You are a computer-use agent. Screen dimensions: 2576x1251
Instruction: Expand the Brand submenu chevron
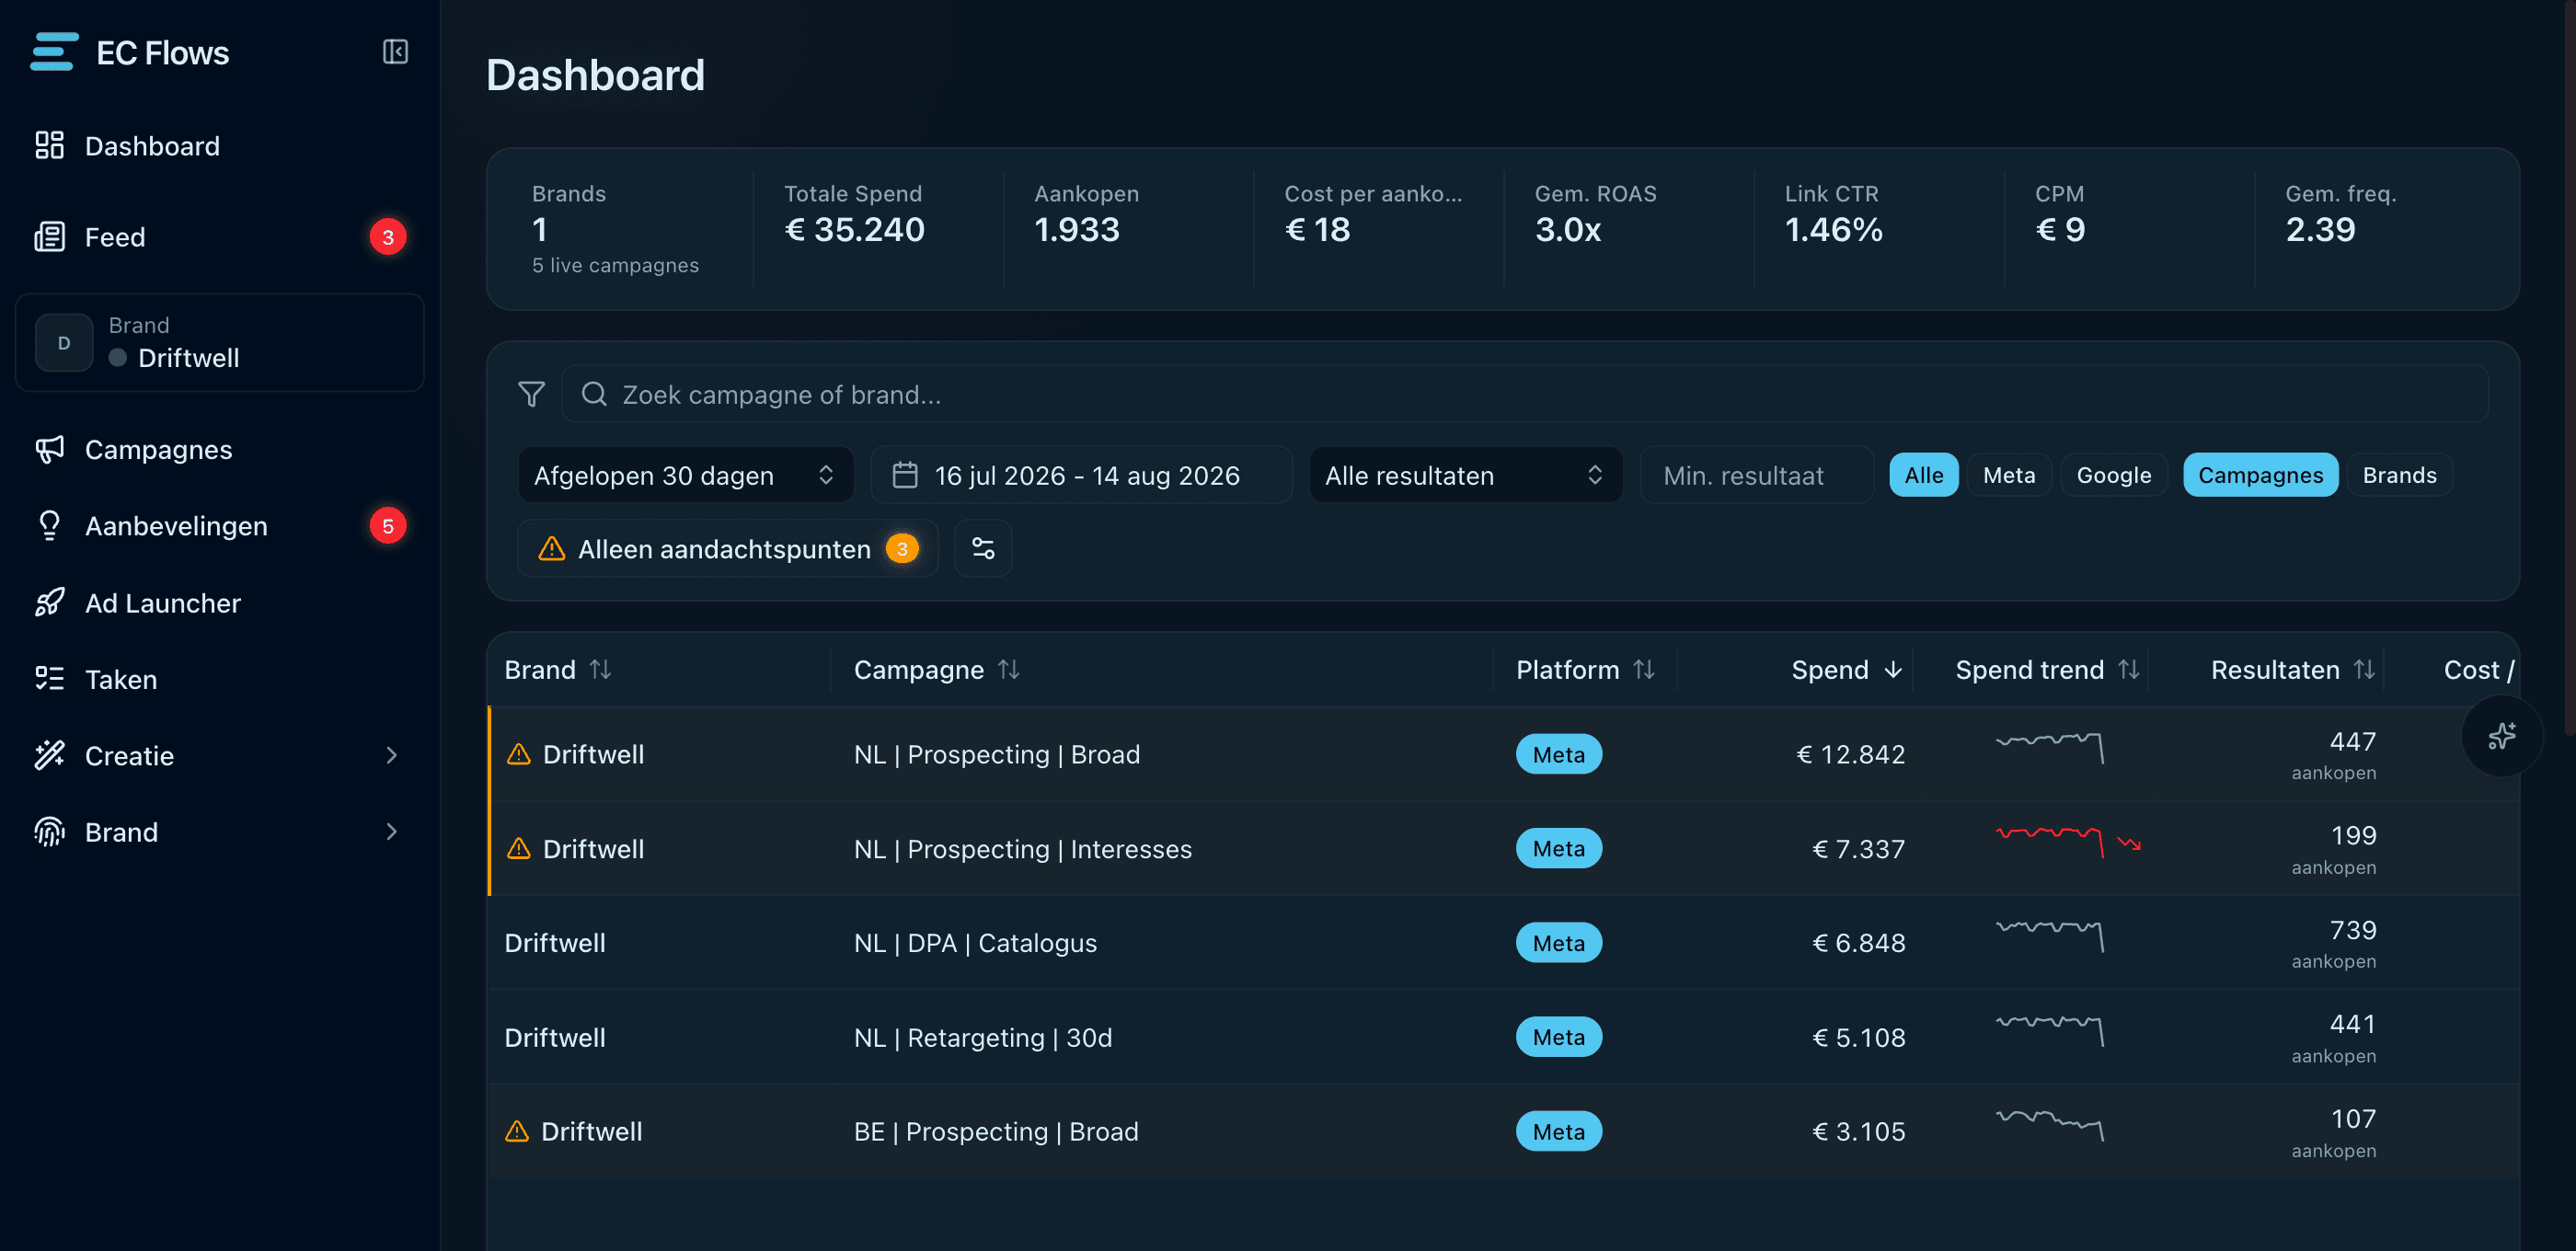391,832
